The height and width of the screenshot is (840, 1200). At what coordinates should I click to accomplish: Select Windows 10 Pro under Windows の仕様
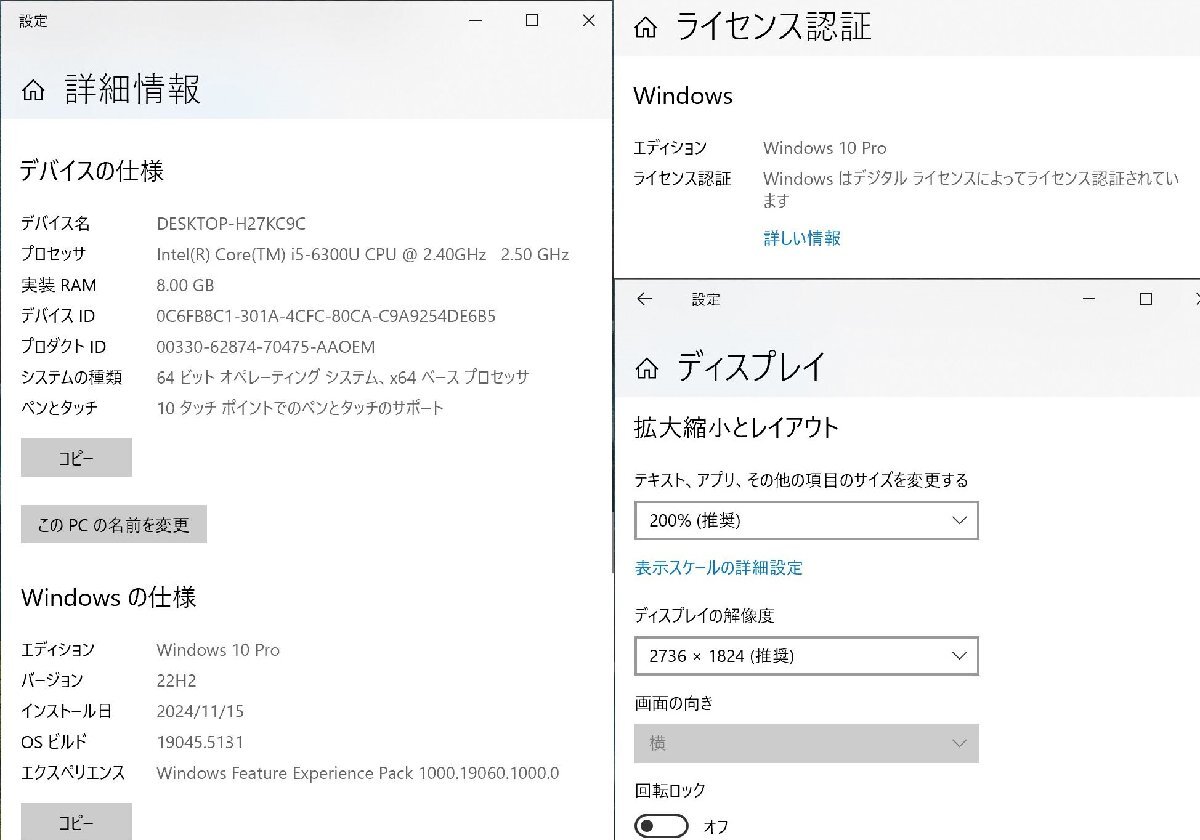218,650
